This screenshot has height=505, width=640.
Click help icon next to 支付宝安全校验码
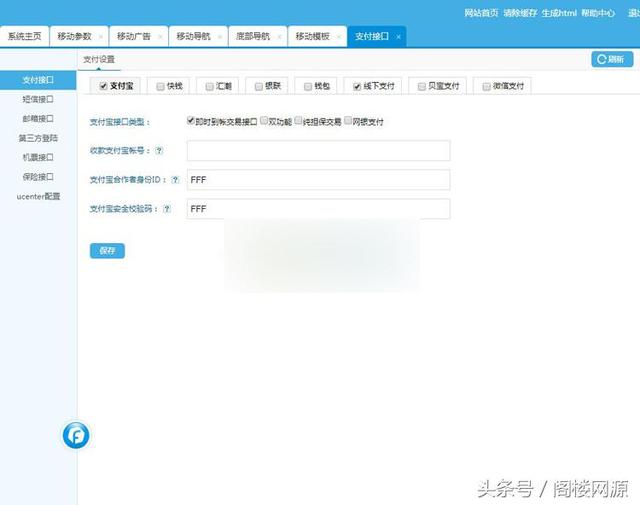coord(167,209)
